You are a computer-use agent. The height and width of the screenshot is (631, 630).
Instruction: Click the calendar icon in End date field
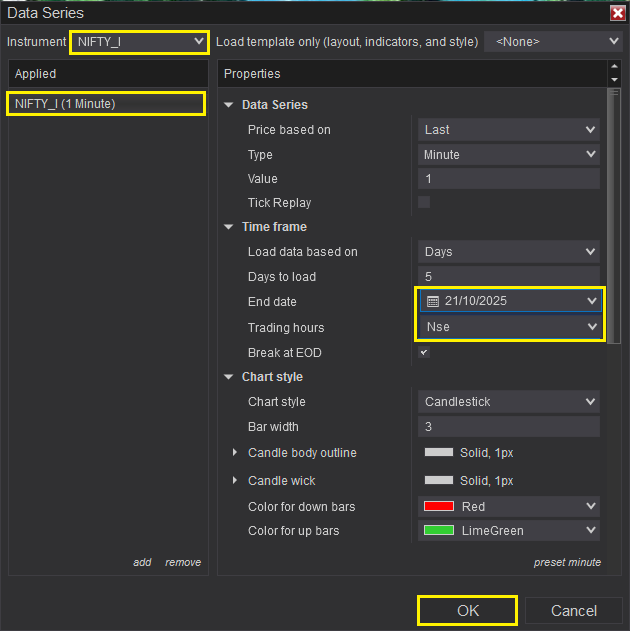pyautogui.click(x=432, y=301)
